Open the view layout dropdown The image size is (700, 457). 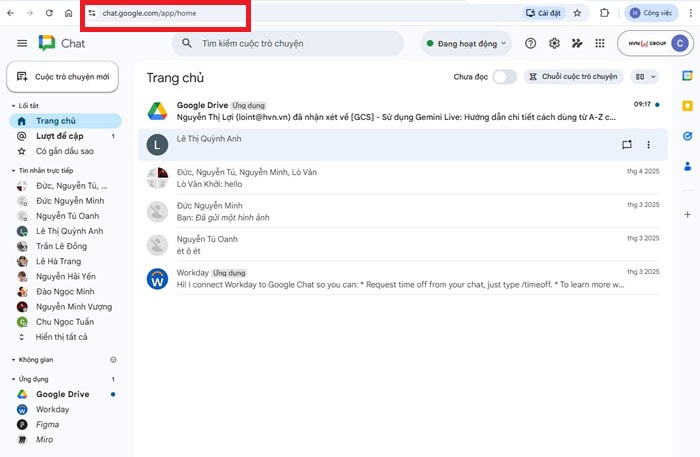pos(648,77)
